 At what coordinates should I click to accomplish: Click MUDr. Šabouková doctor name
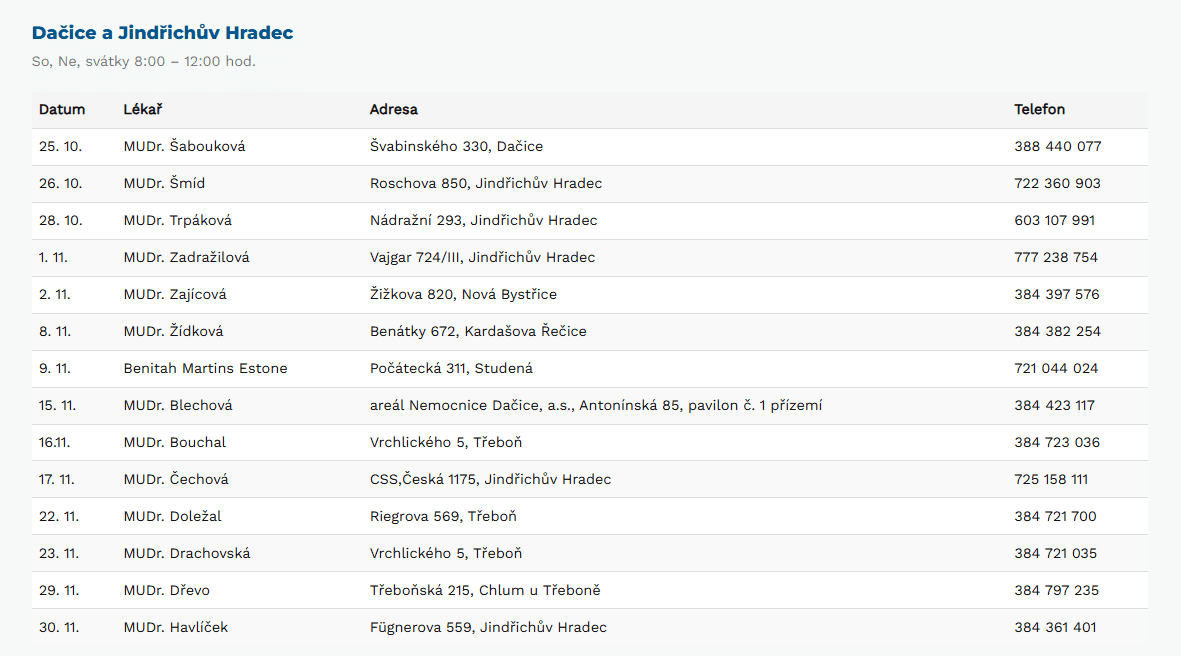point(184,147)
